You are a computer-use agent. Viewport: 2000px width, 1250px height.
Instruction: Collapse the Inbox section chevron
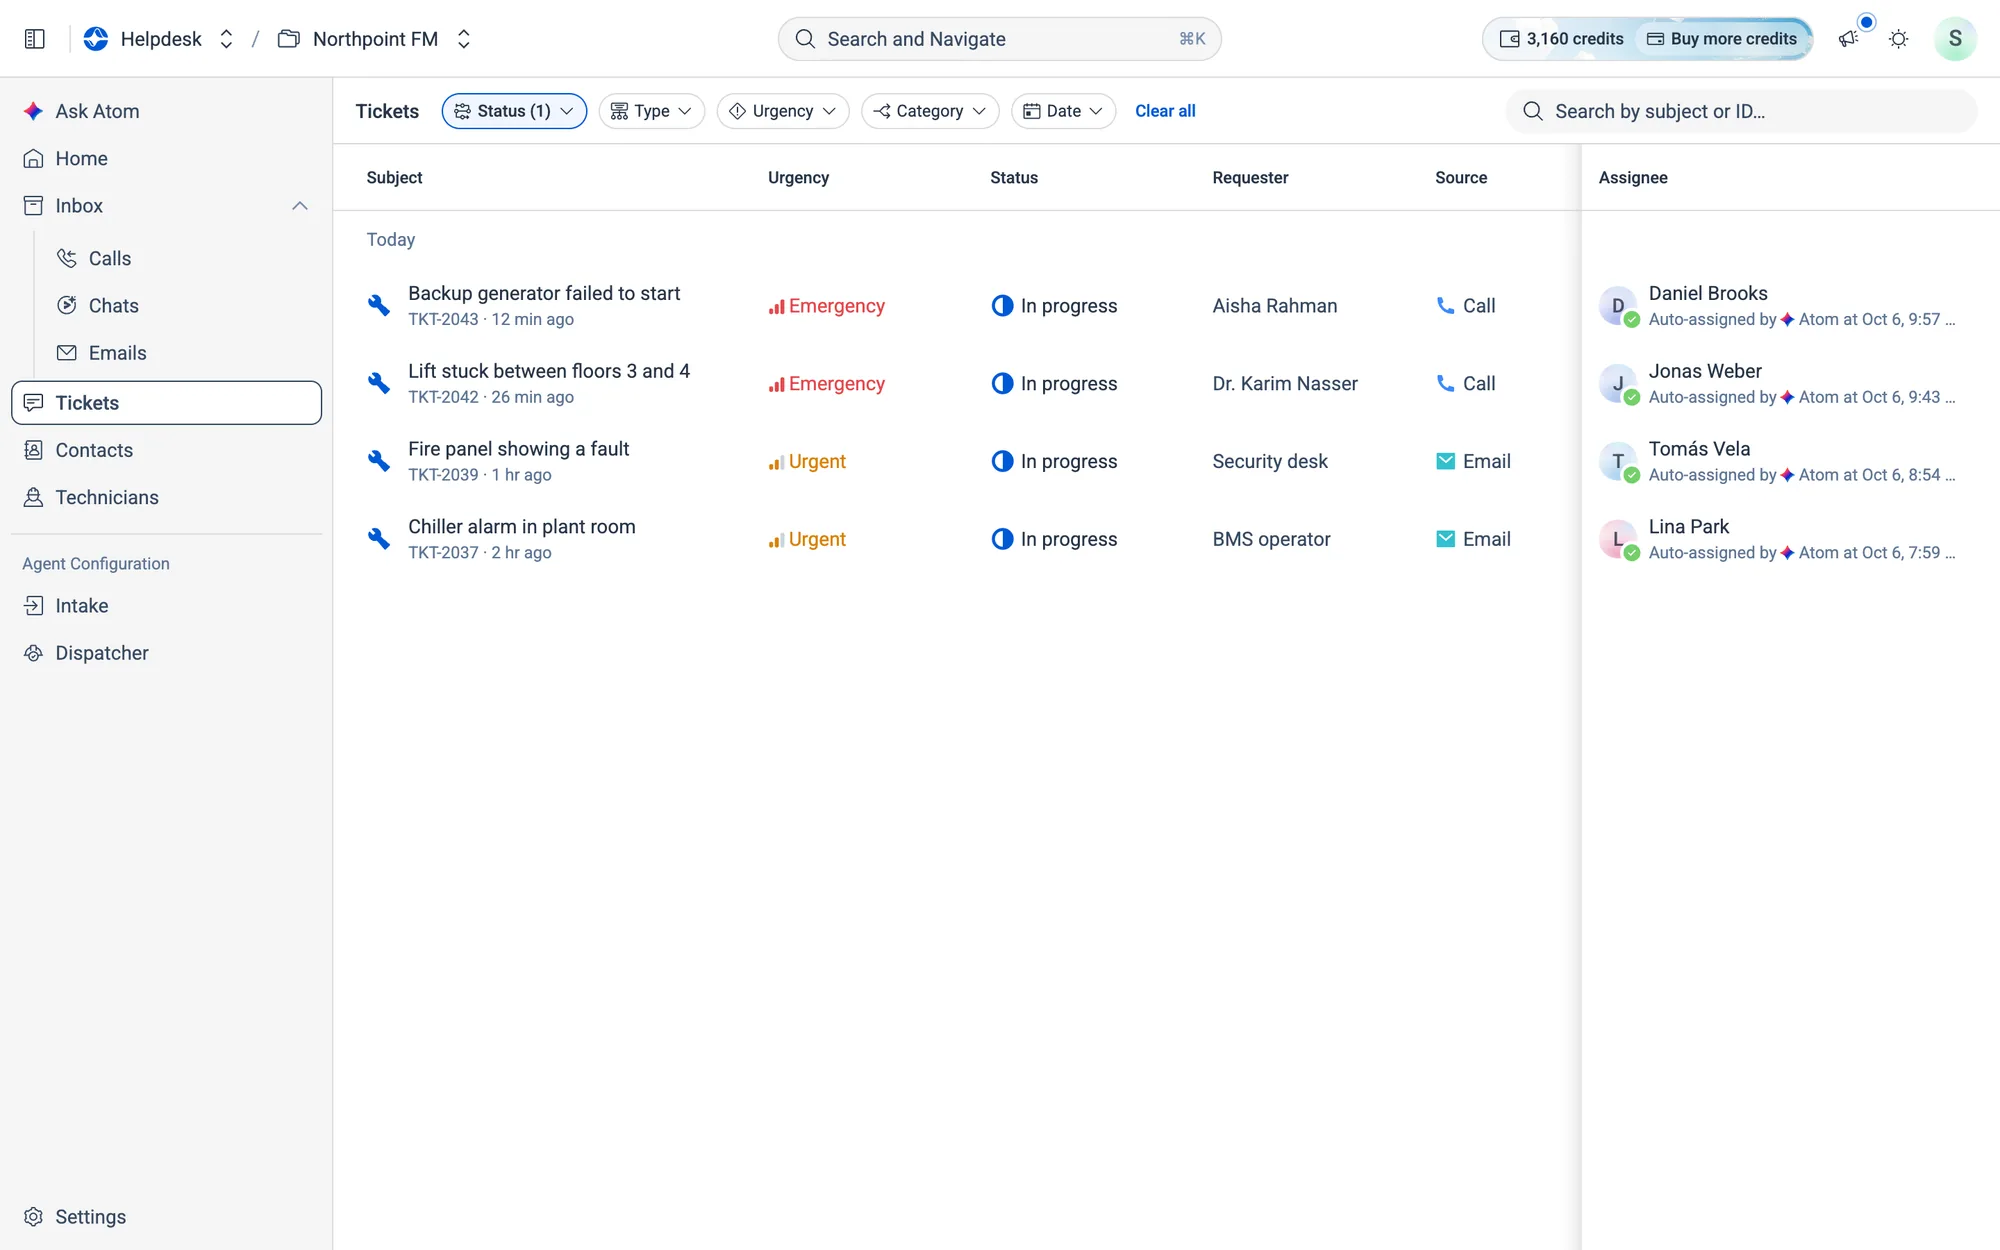(299, 206)
